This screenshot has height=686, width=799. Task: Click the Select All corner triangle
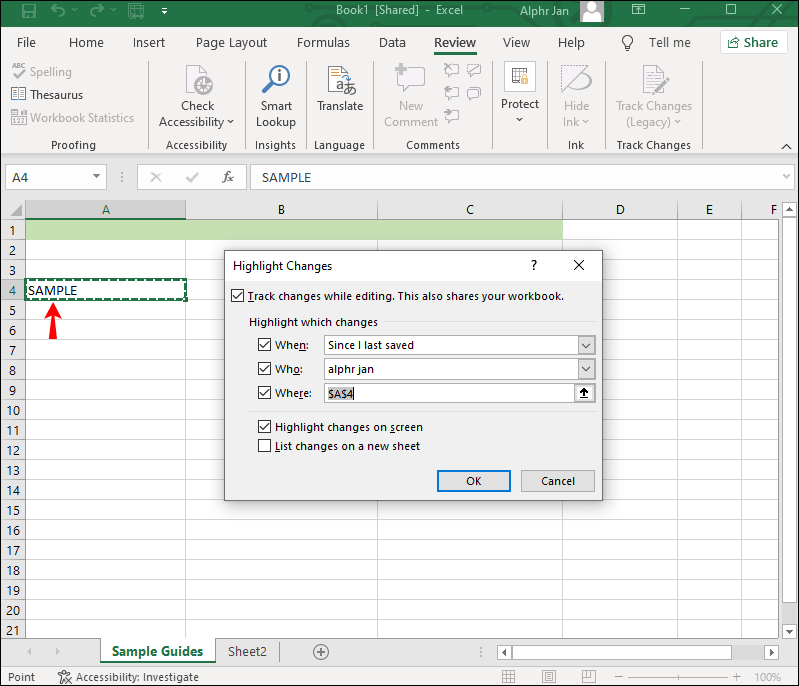click(x=16, y=210)
